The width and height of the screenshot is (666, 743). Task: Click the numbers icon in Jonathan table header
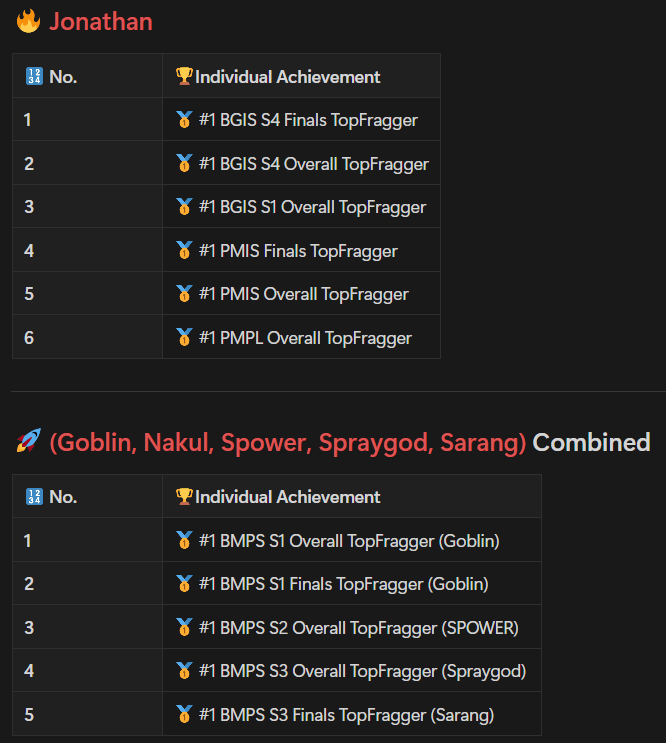coord(34,76)
